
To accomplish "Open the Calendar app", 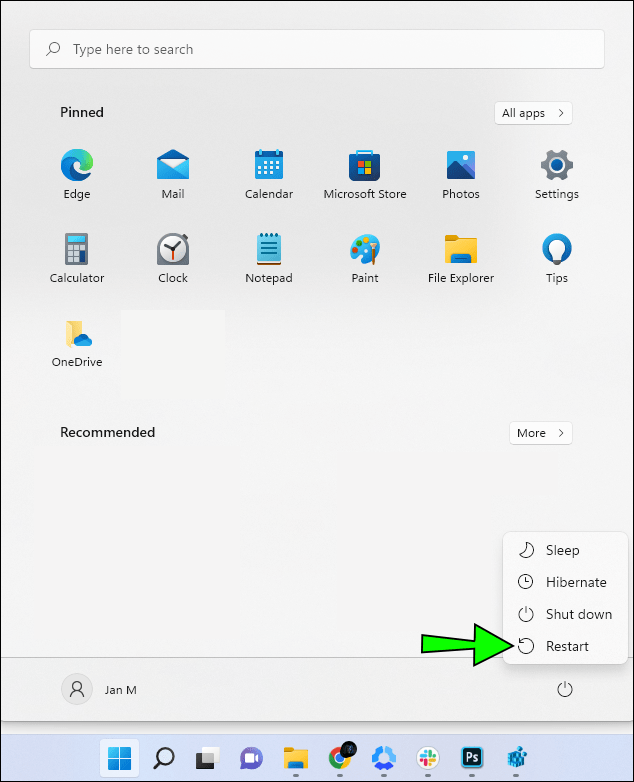I will pyautogui.click(x=269, y=174).
